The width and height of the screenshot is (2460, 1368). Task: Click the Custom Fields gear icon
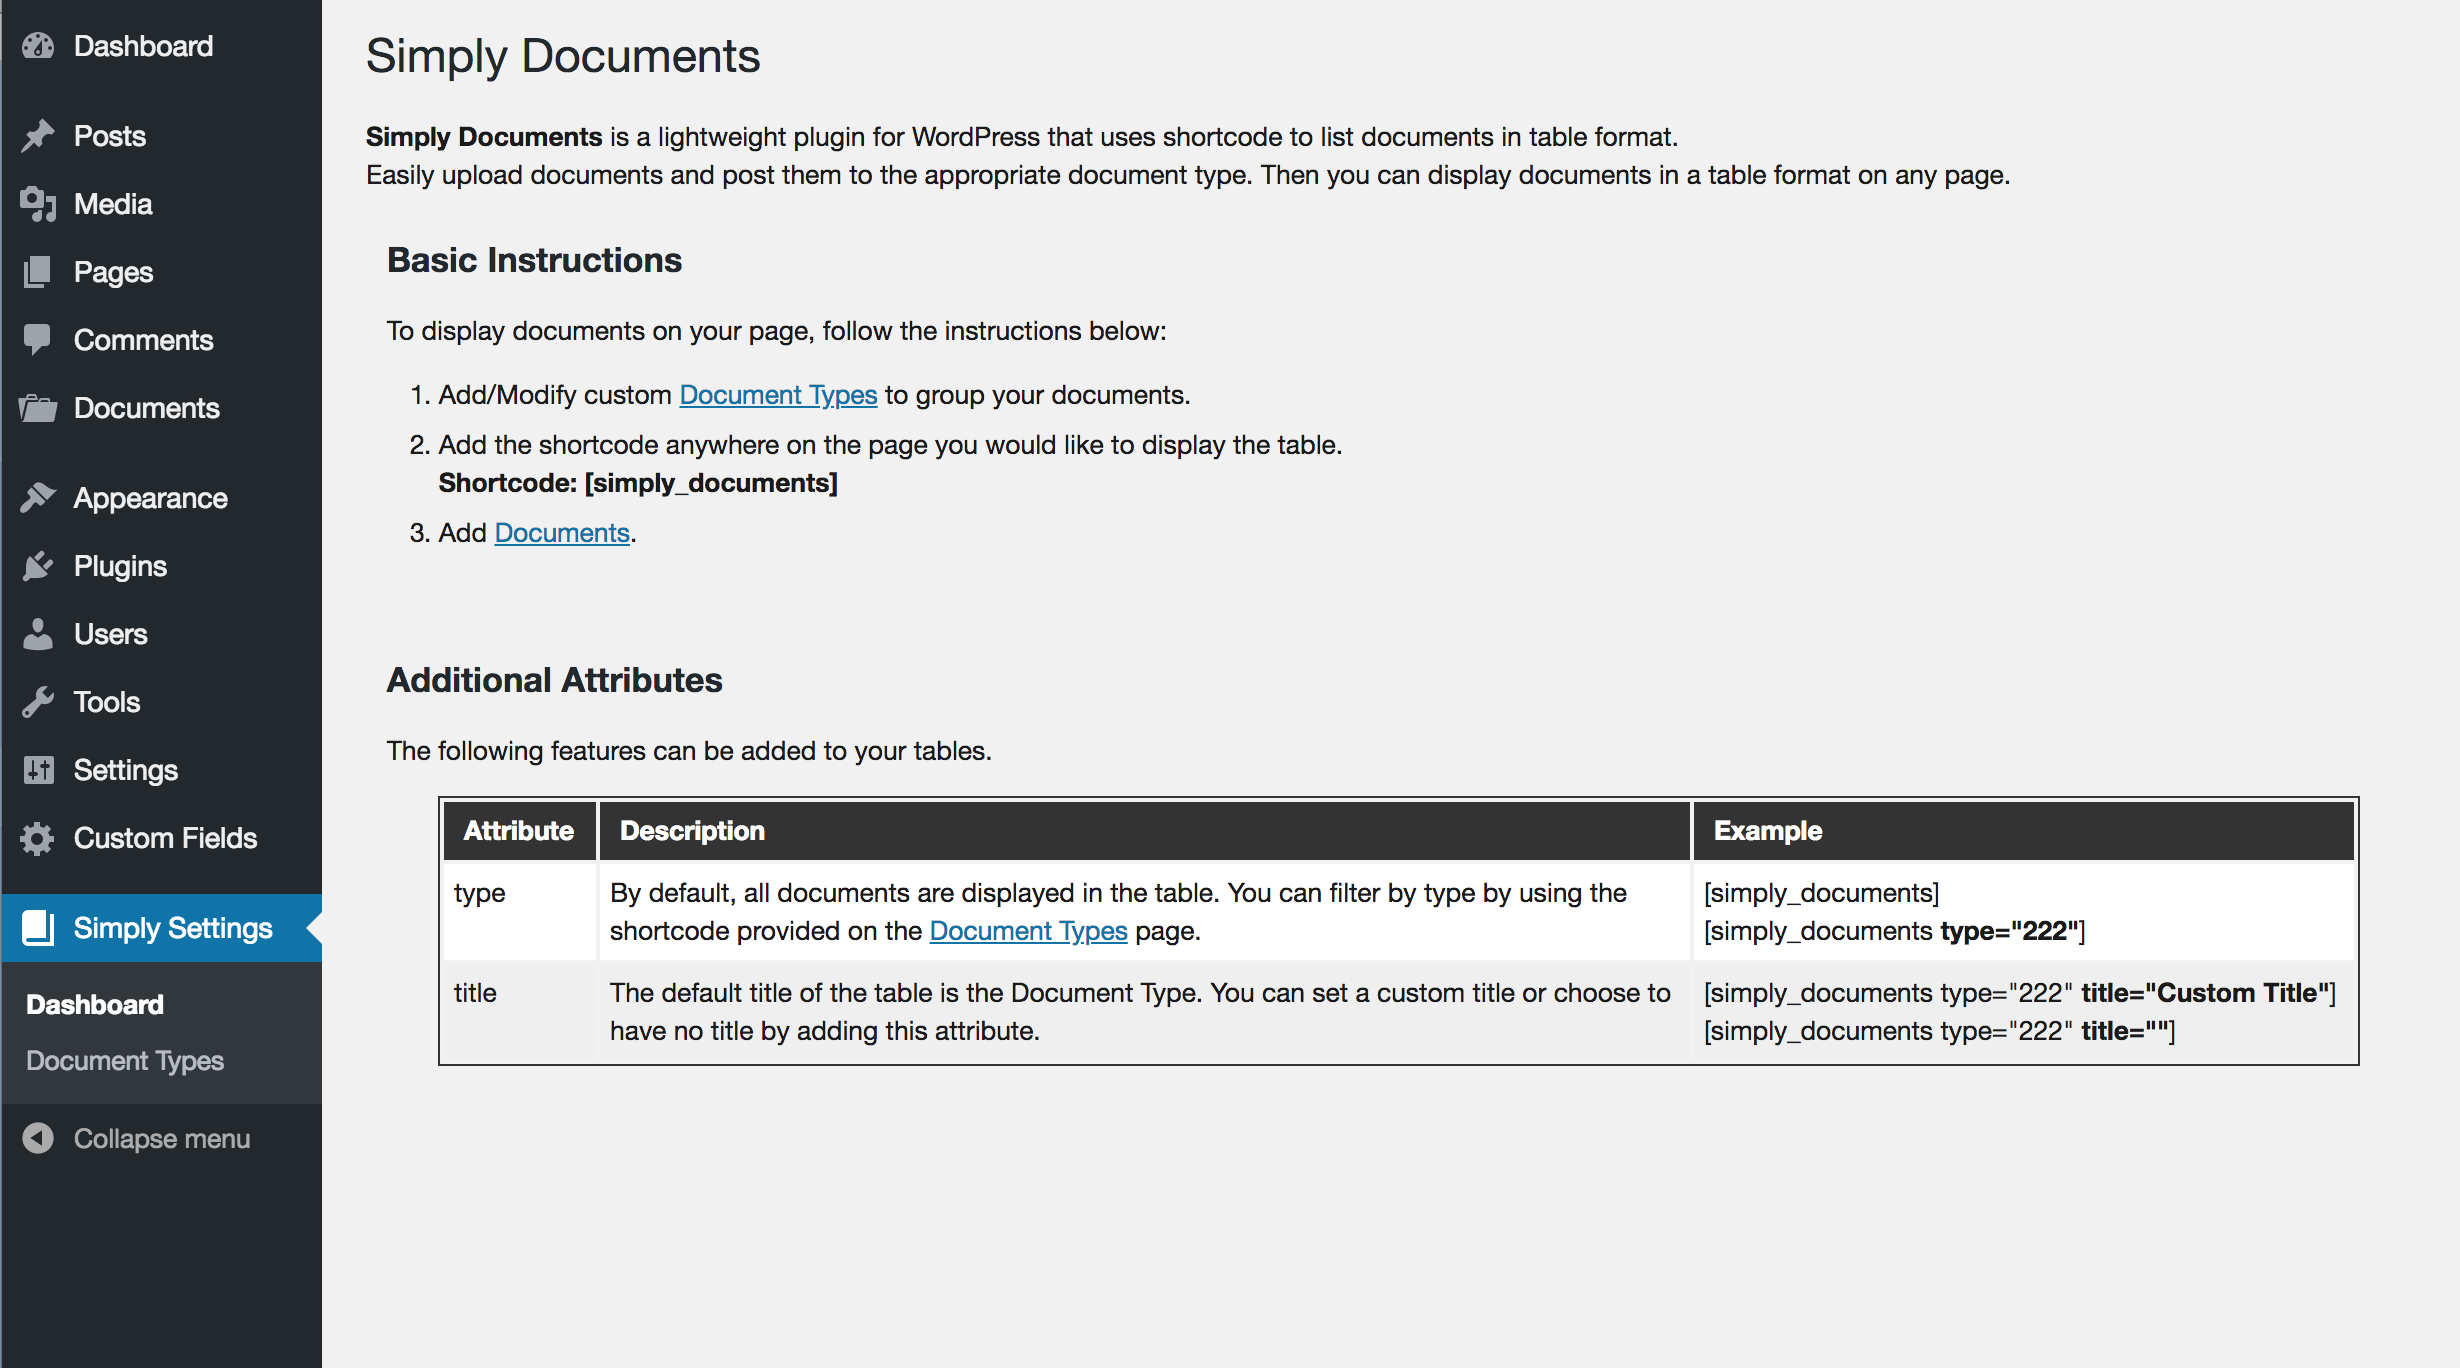38,838
